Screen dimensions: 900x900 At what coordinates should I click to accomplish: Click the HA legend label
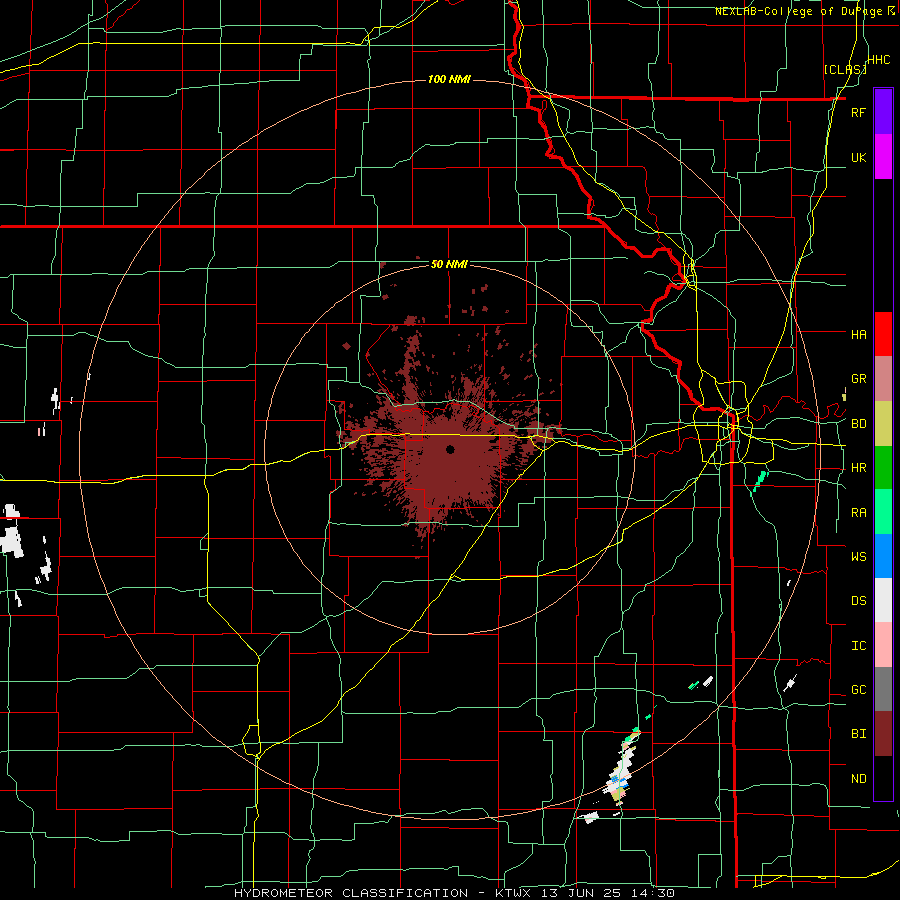(x=858, y=334)
